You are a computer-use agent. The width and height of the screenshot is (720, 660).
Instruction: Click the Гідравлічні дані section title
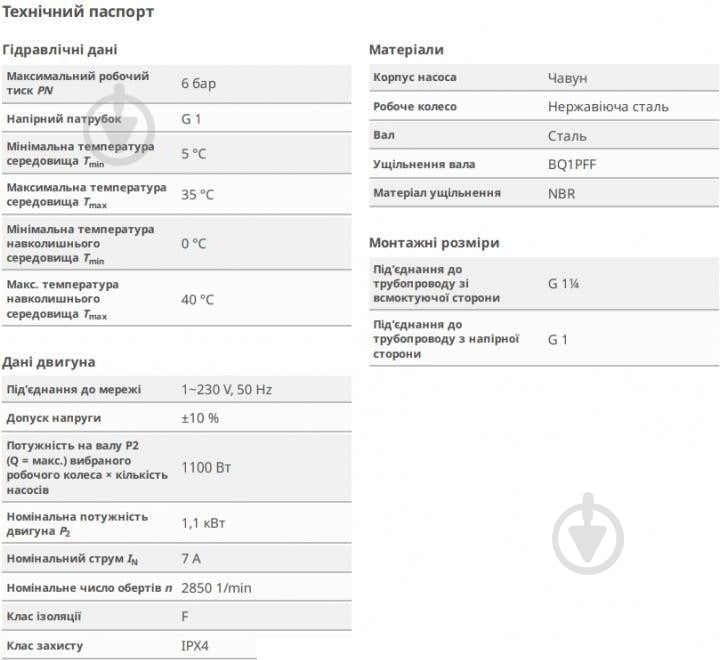60,50
